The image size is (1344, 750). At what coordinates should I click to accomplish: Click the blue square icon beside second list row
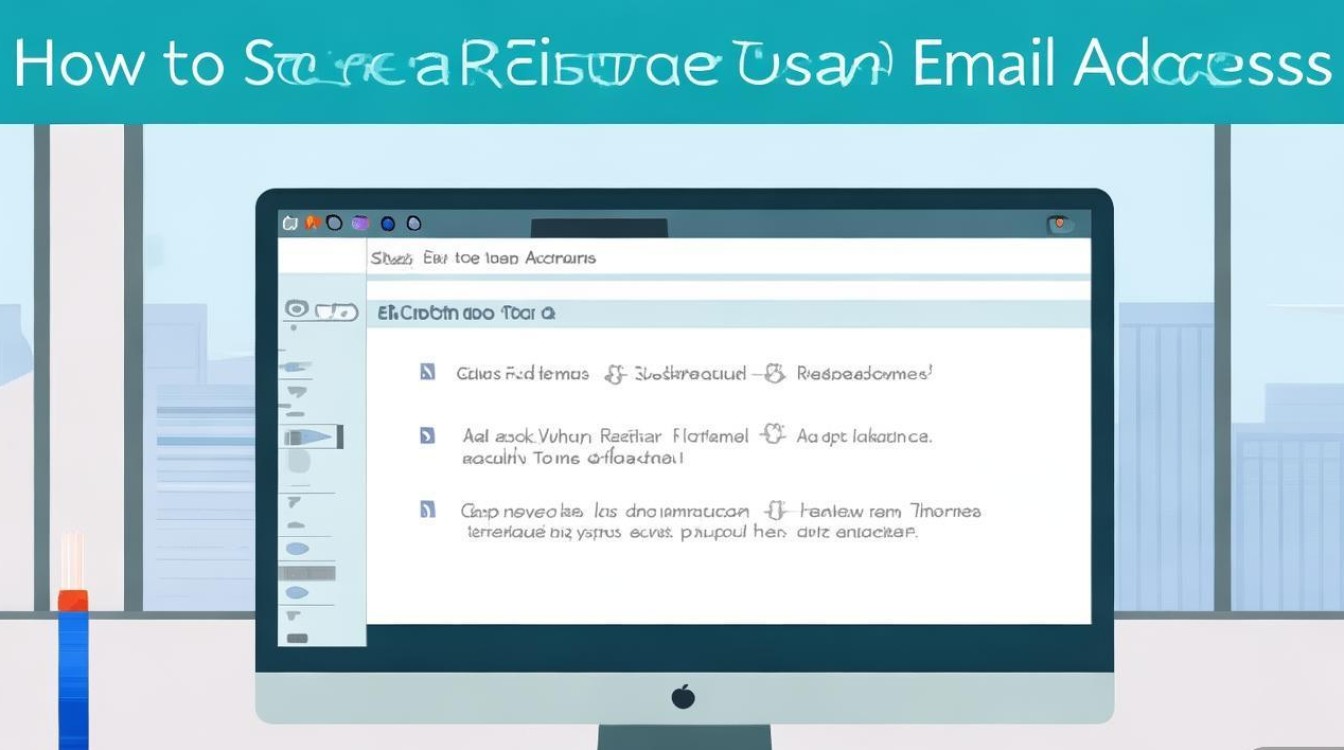(427, 436)
